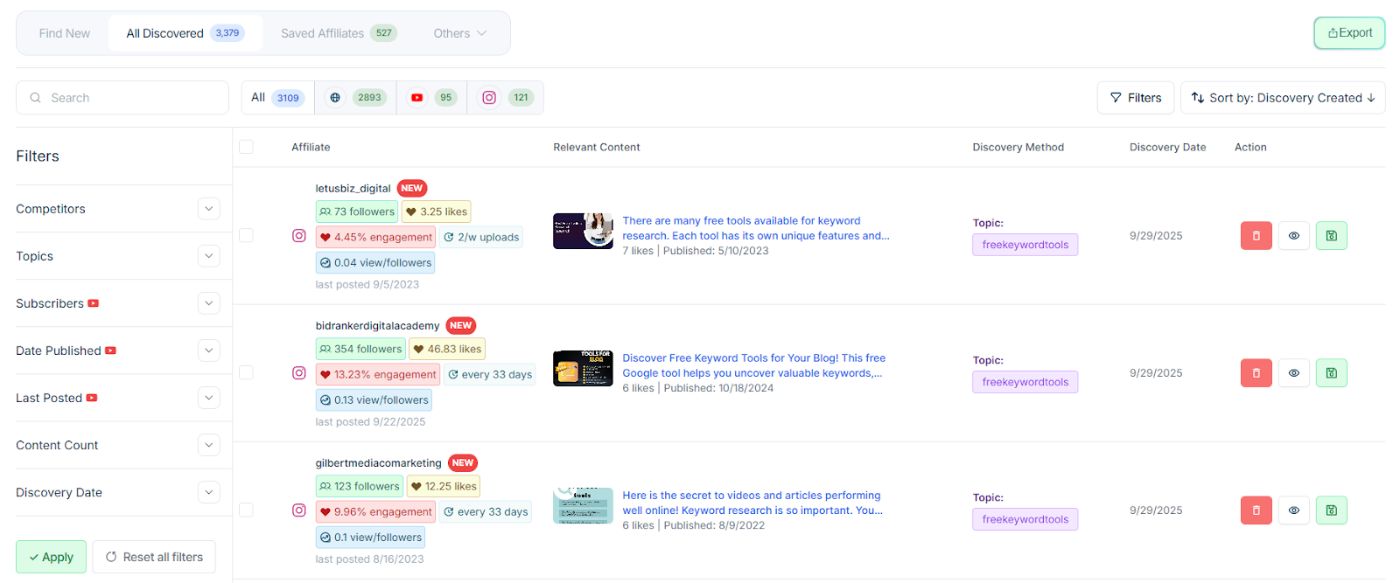Open the Sort by Discovery Created dropdown
1400x583 pixels.
coord(1282,98)
